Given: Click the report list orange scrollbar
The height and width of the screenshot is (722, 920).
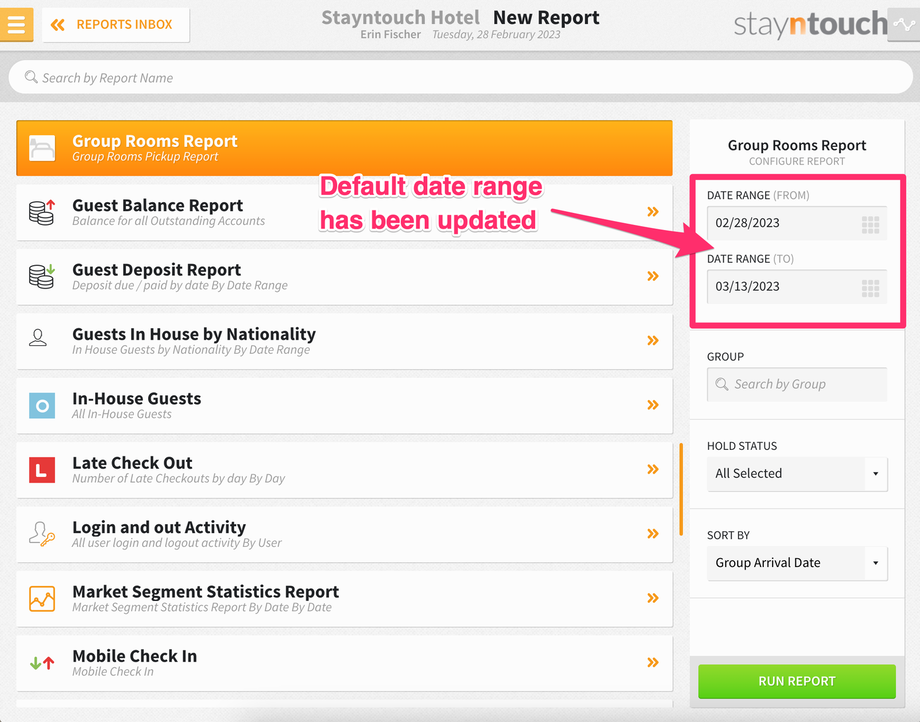Looking at the screenshot, I should tap(681, 489).
